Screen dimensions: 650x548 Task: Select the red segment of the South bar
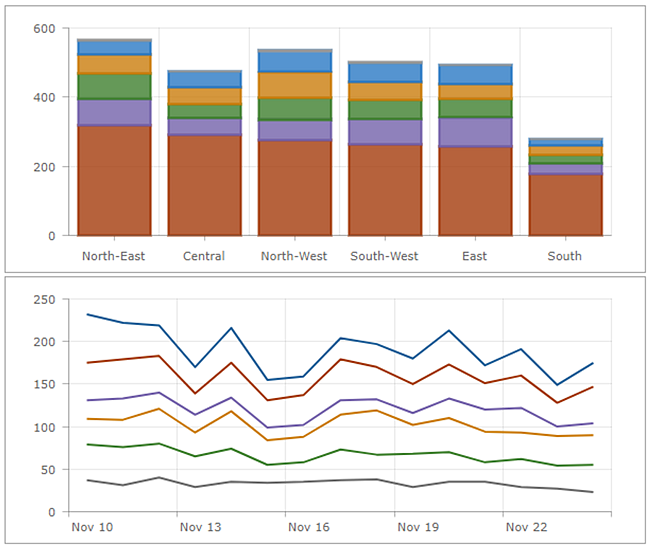tap(564, 205)
